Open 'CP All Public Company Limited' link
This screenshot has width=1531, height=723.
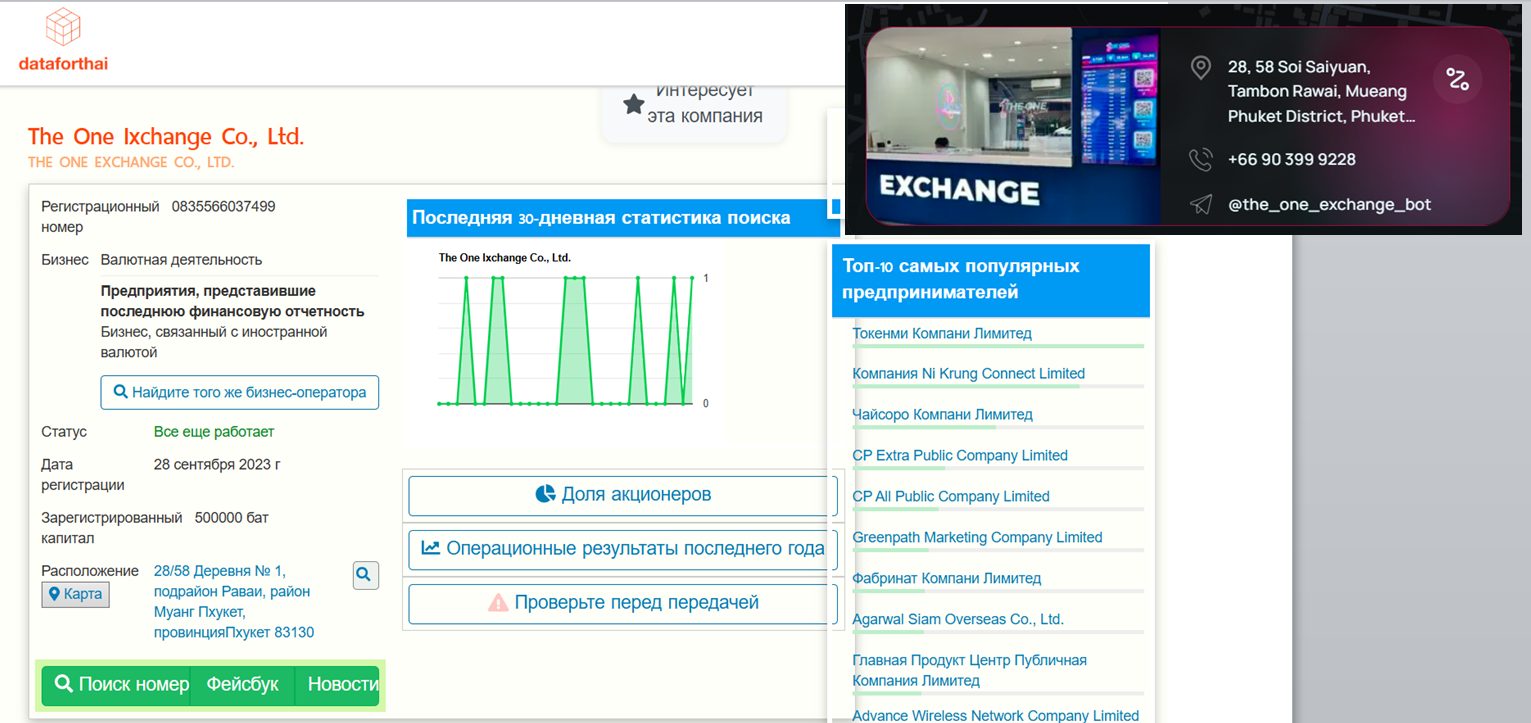tap(951, 496)
